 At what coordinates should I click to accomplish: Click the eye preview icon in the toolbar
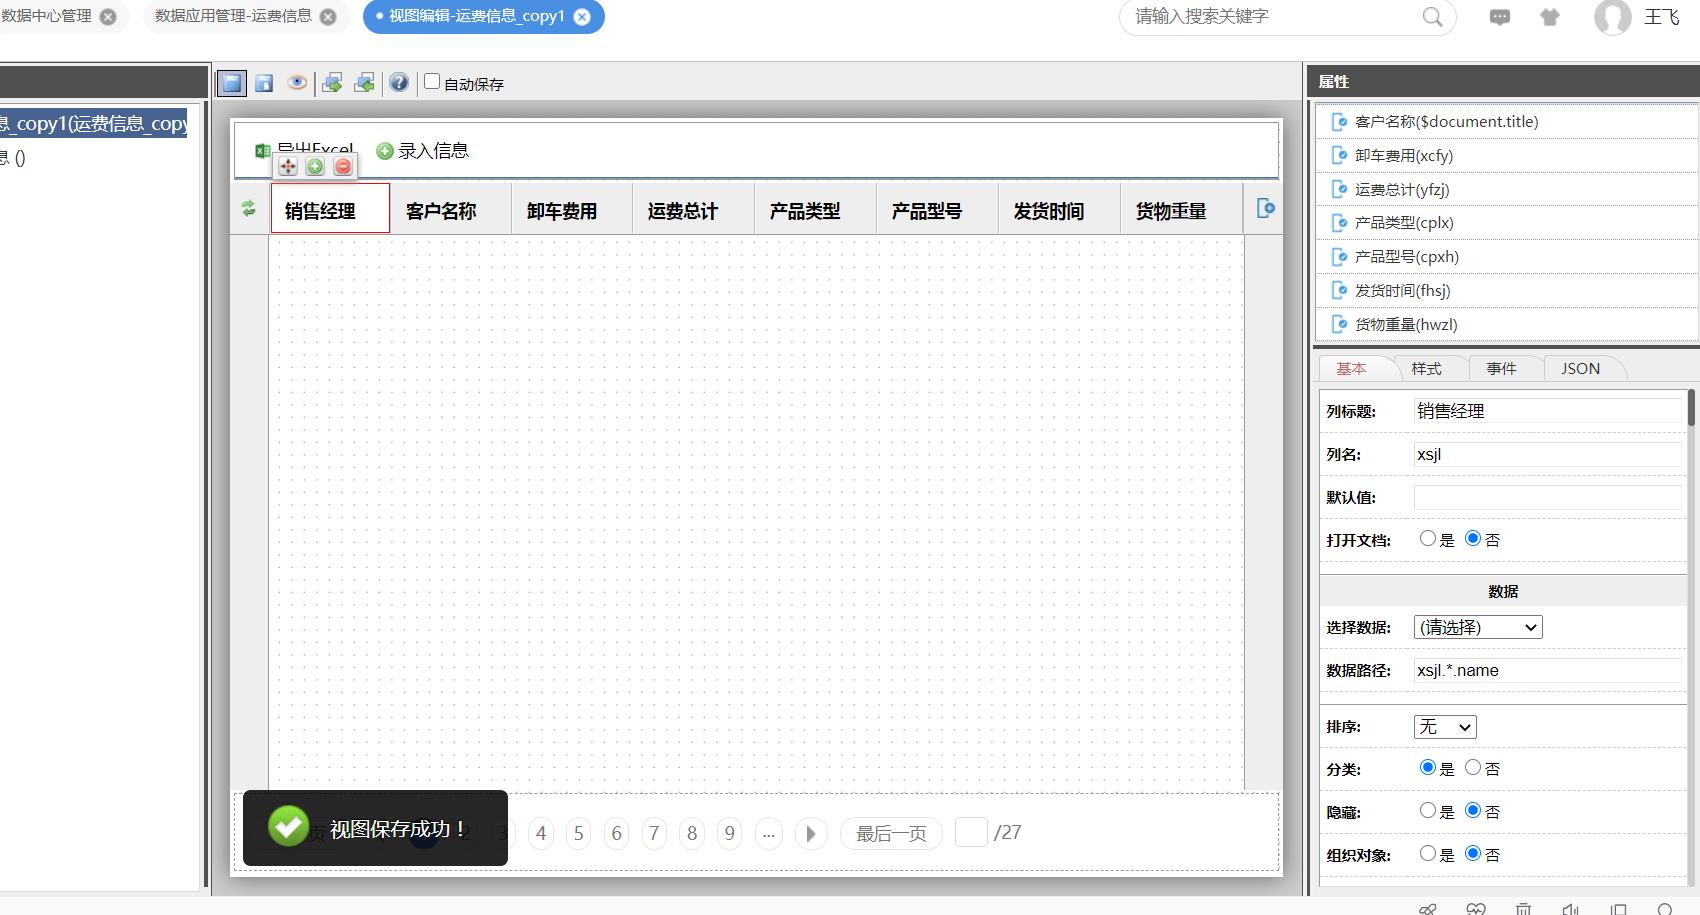point(297,83)
